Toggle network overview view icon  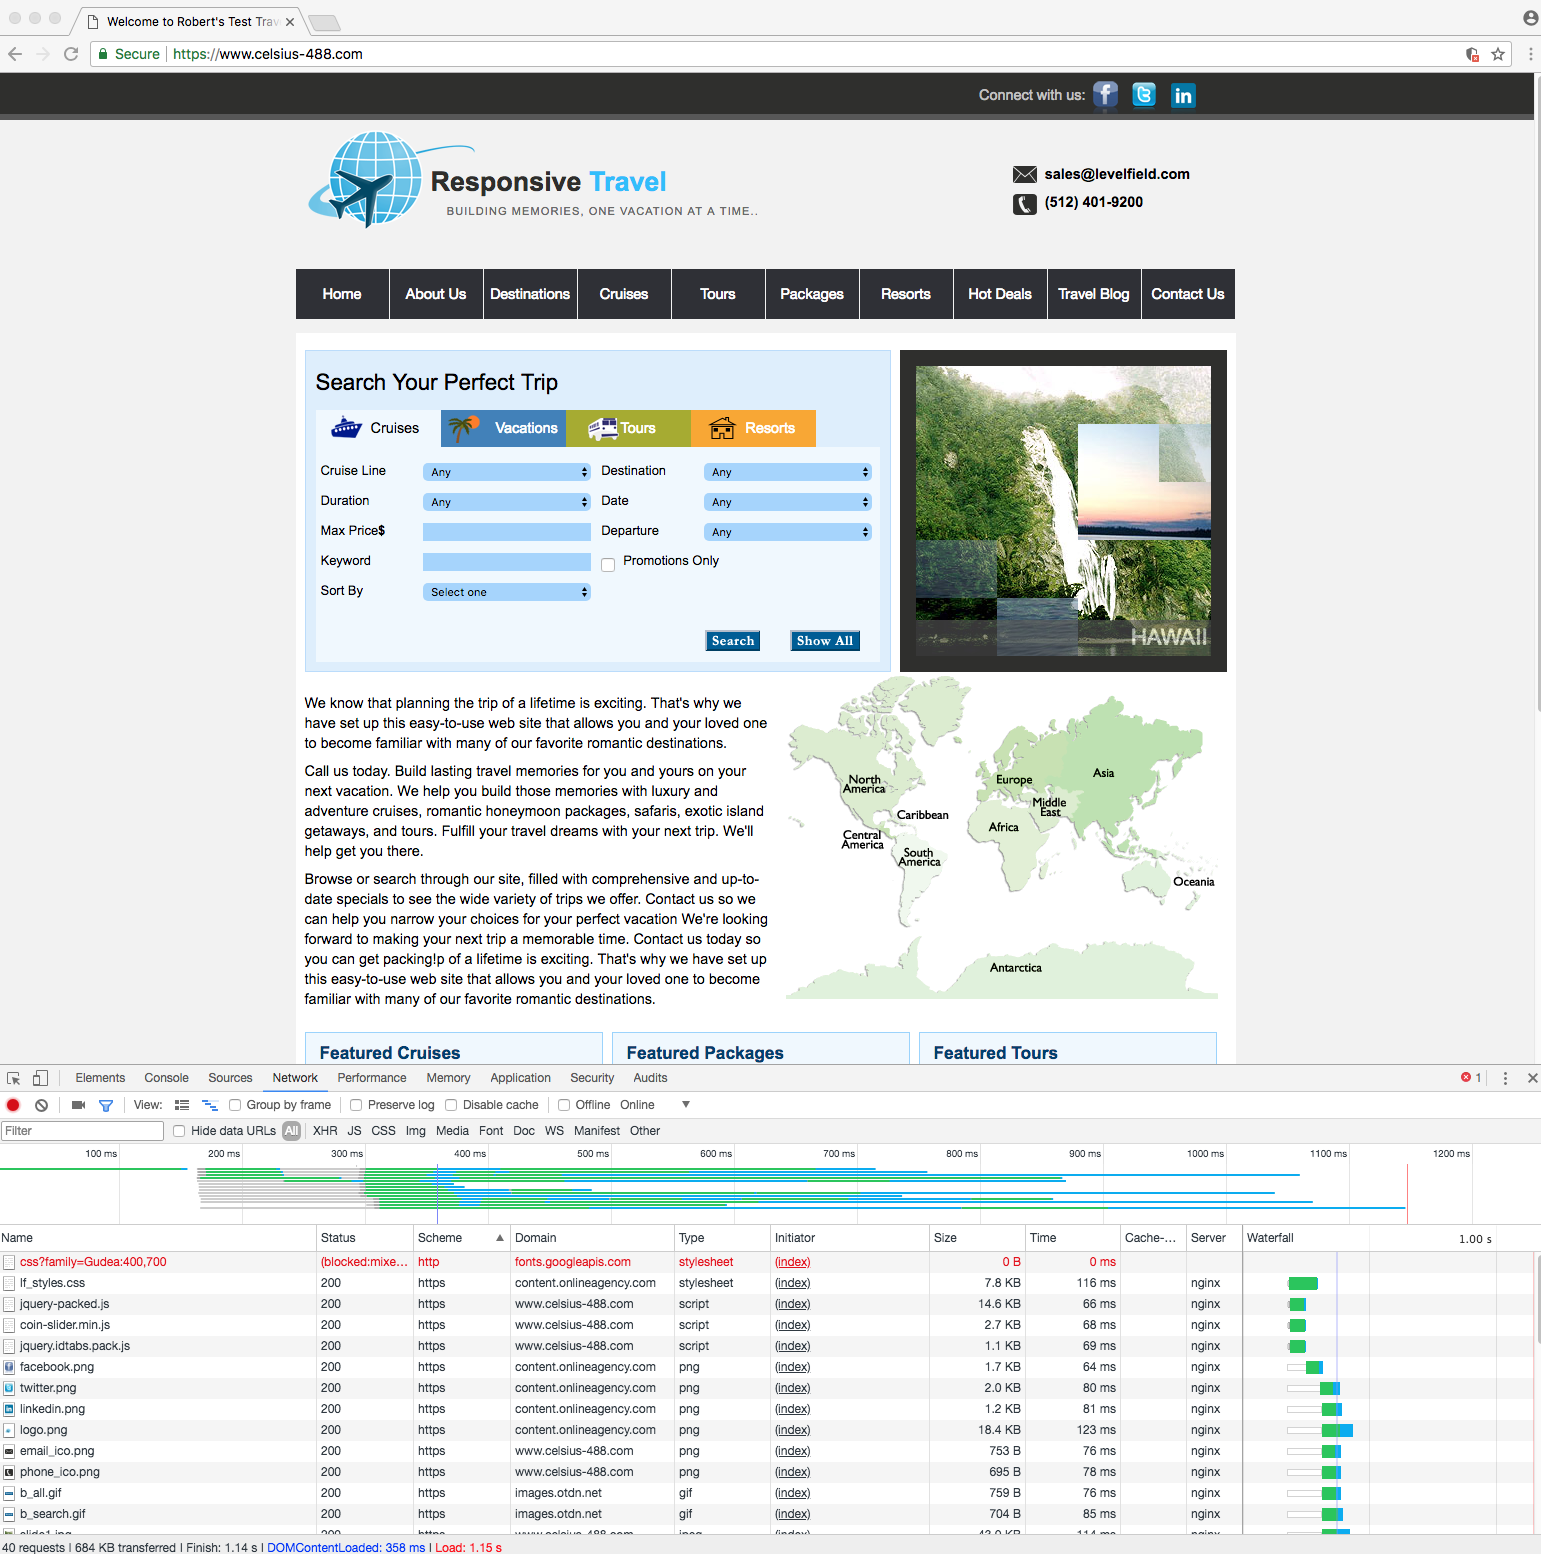pyautogui.click(x=210, y=1105)
